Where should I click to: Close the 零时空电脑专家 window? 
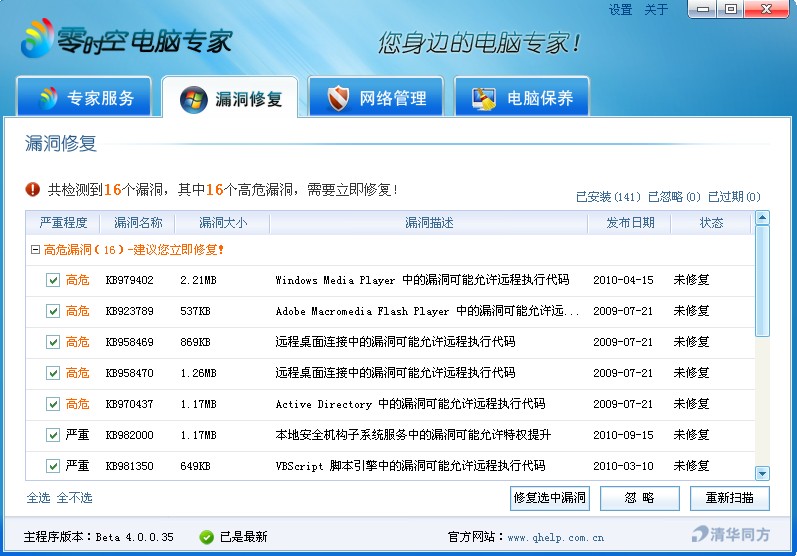coord(766,9)
